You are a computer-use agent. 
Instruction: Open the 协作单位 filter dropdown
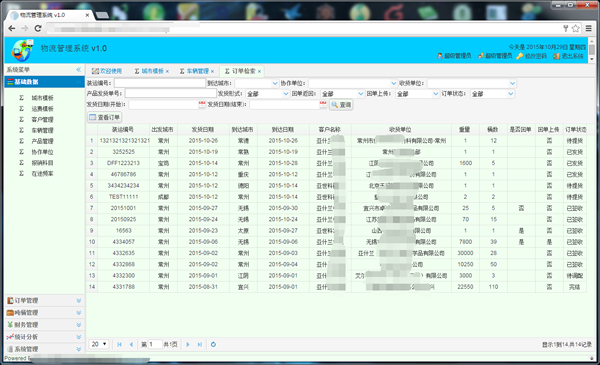393,83
